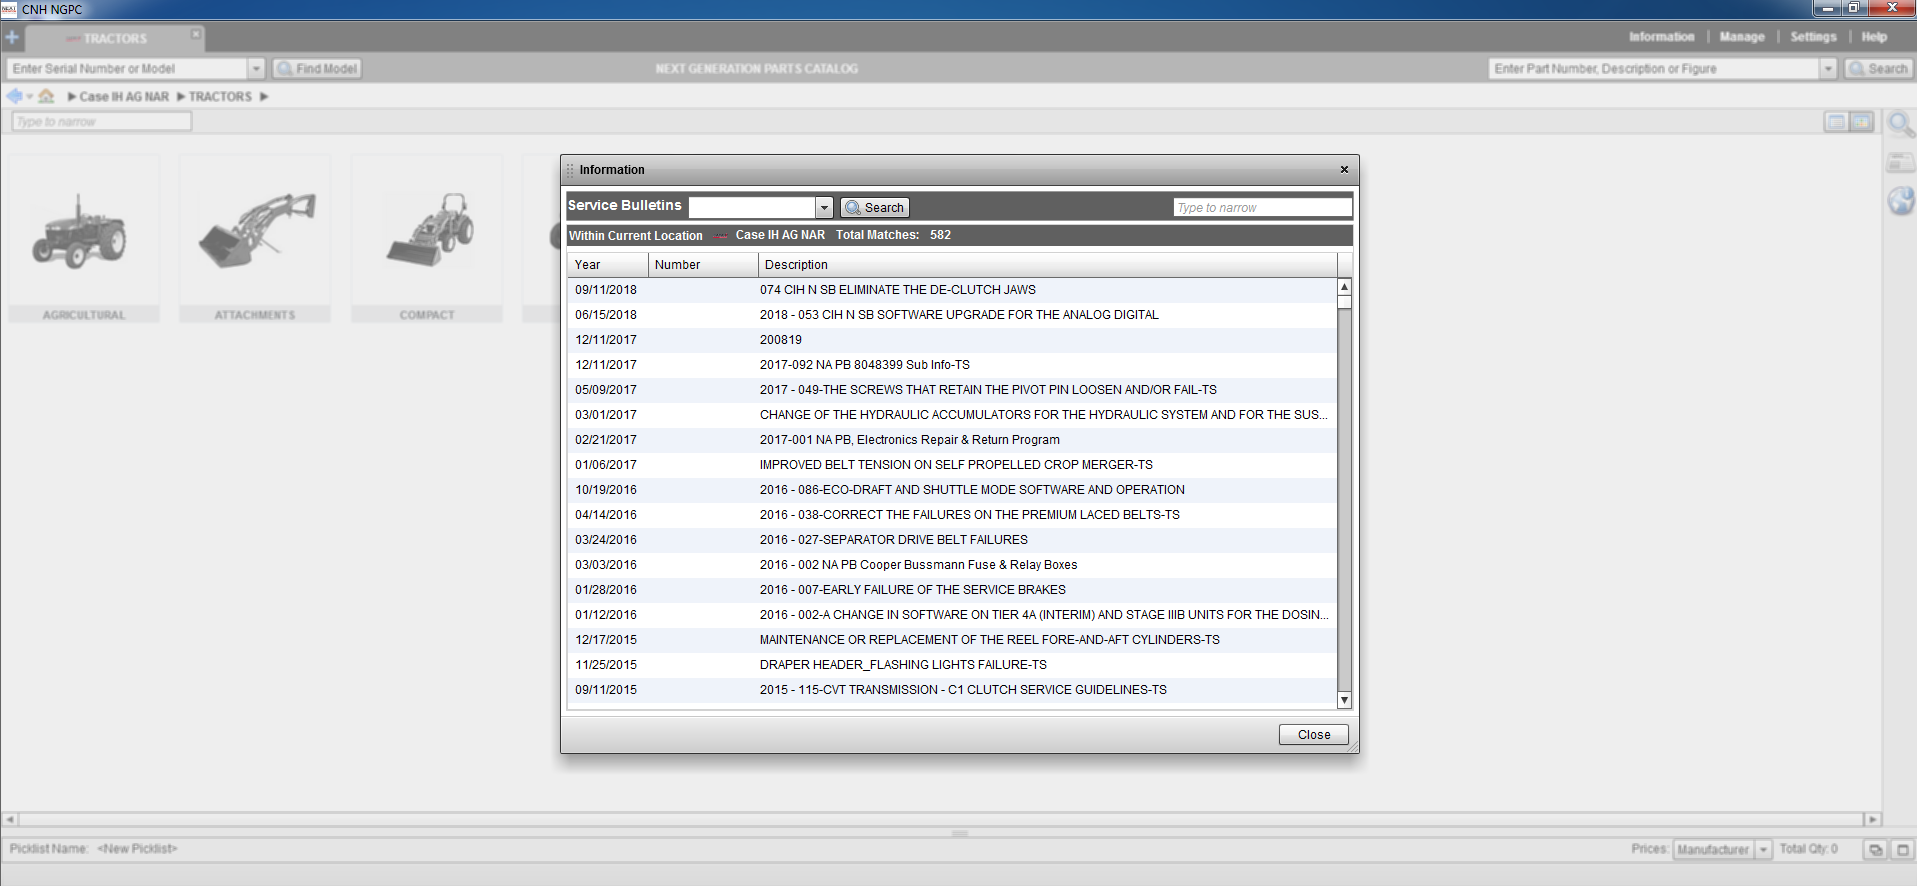Screen dimensions: 1917x886
Task: Select bulletin about screws retaining the pivot pin
Action: pos(952,390)
